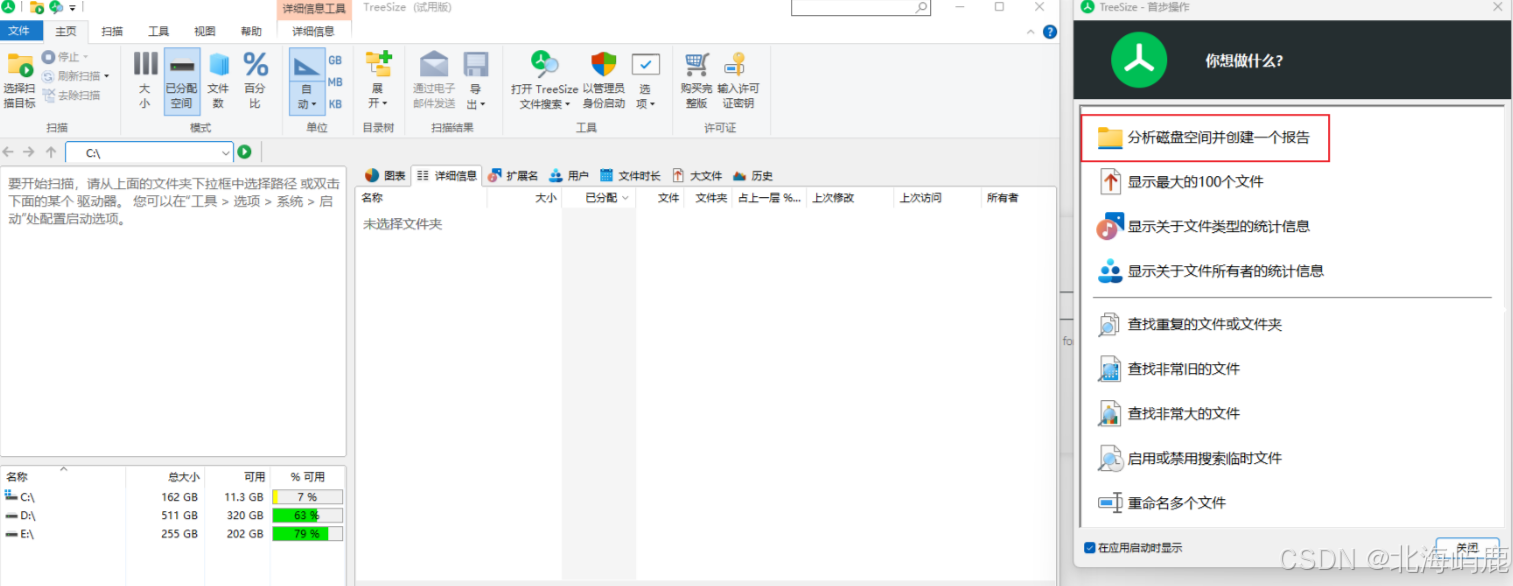Sort by the Allocated (已分配) column header
Image resolution: width=1513 pixels, height=586 pixels.
(598, 198)
